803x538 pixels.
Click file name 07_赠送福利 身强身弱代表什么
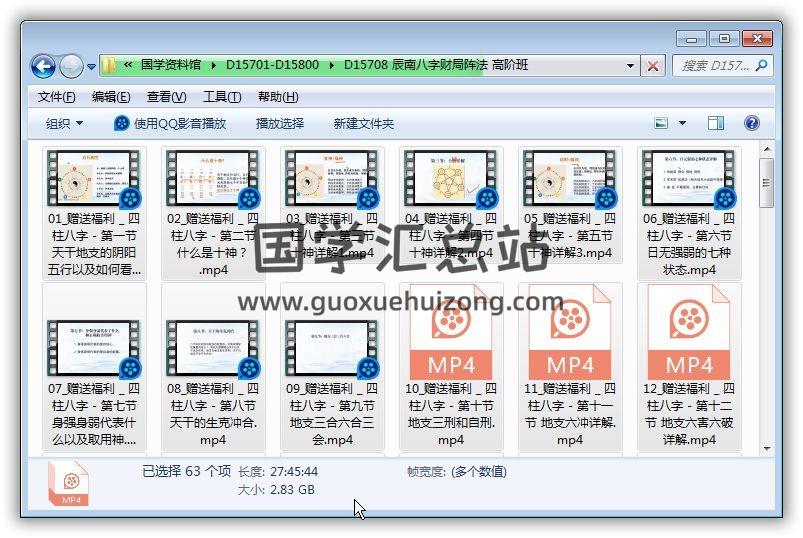click(94, 414)
